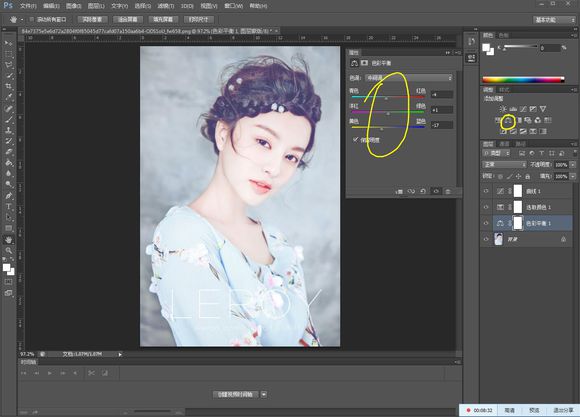Select the Zoom tool in toolbox
Image resolution: width=580 pixels, height=417 pixels.
click(x=8, y=250)
